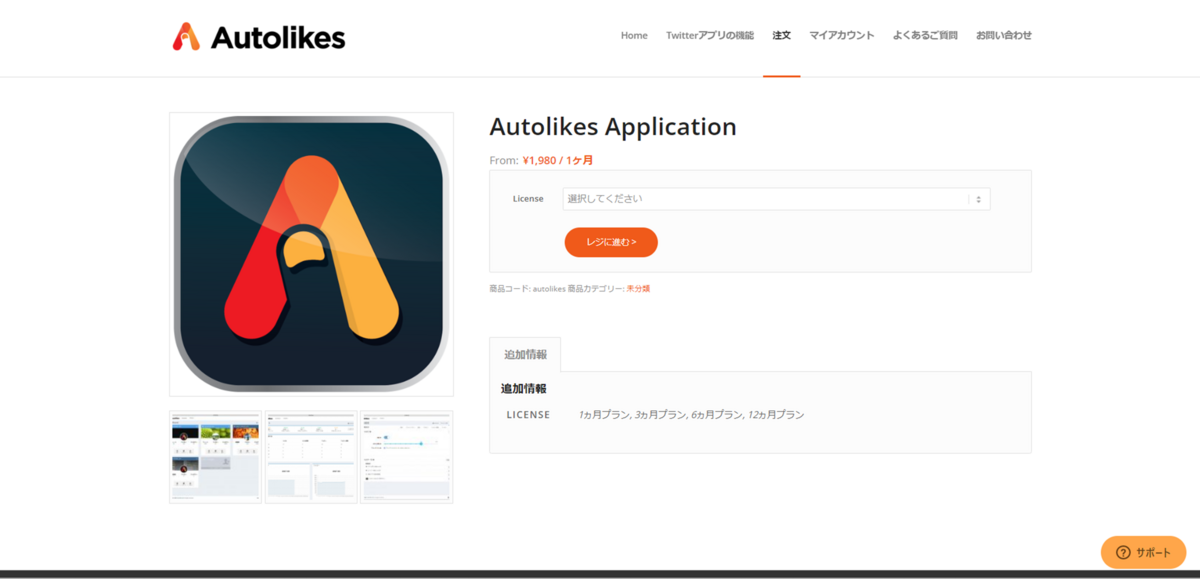Open third screenshot thumbnail with settings slider
The width and height of the screenshot is (1200, 579).
coord(406,457)
